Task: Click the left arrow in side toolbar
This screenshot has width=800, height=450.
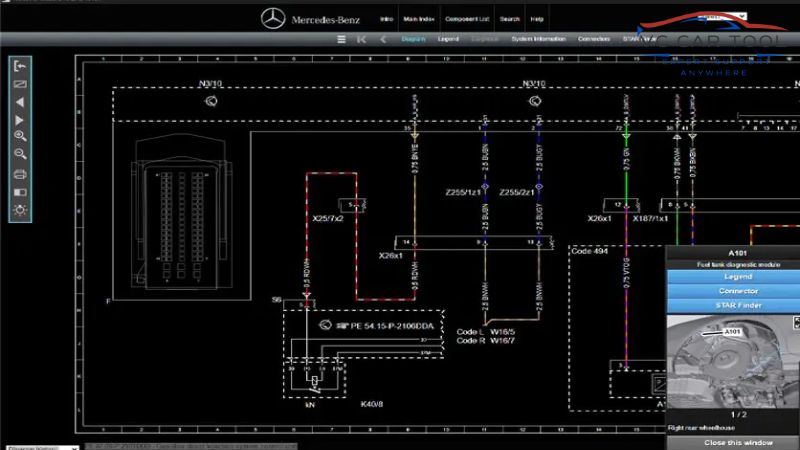Action: (20, 101)
